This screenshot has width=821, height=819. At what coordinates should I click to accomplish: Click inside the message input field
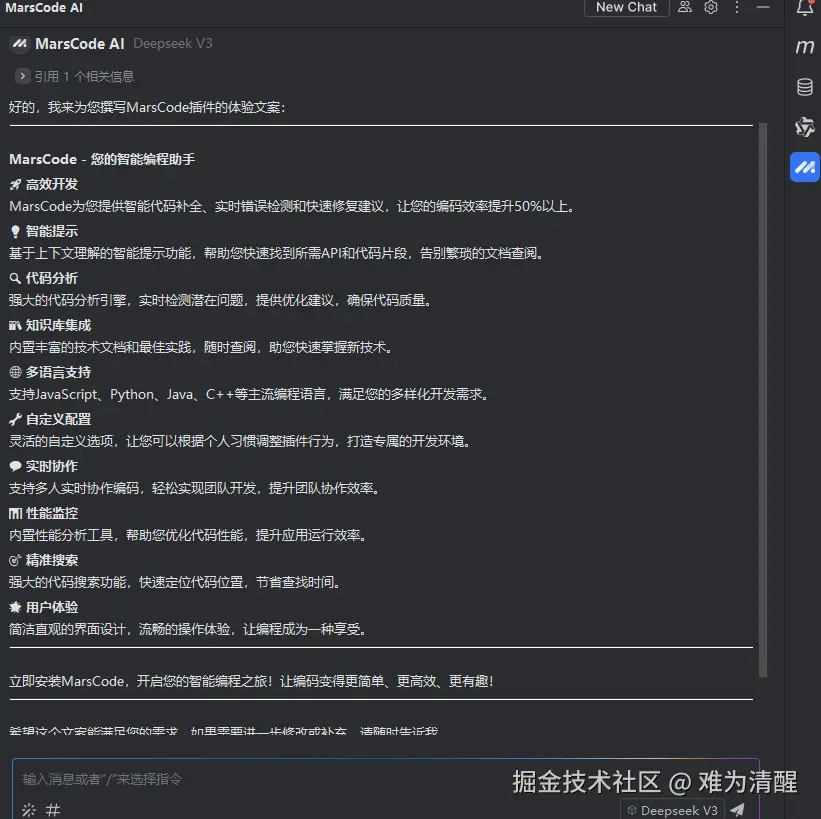(x=200, y=780)
